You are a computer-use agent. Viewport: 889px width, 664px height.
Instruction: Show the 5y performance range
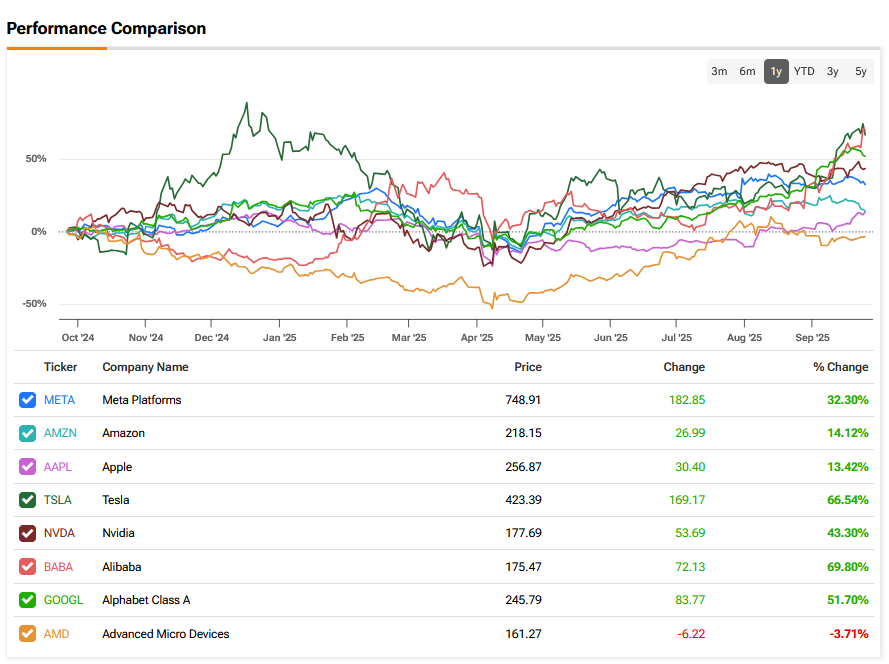pos(861,71)
